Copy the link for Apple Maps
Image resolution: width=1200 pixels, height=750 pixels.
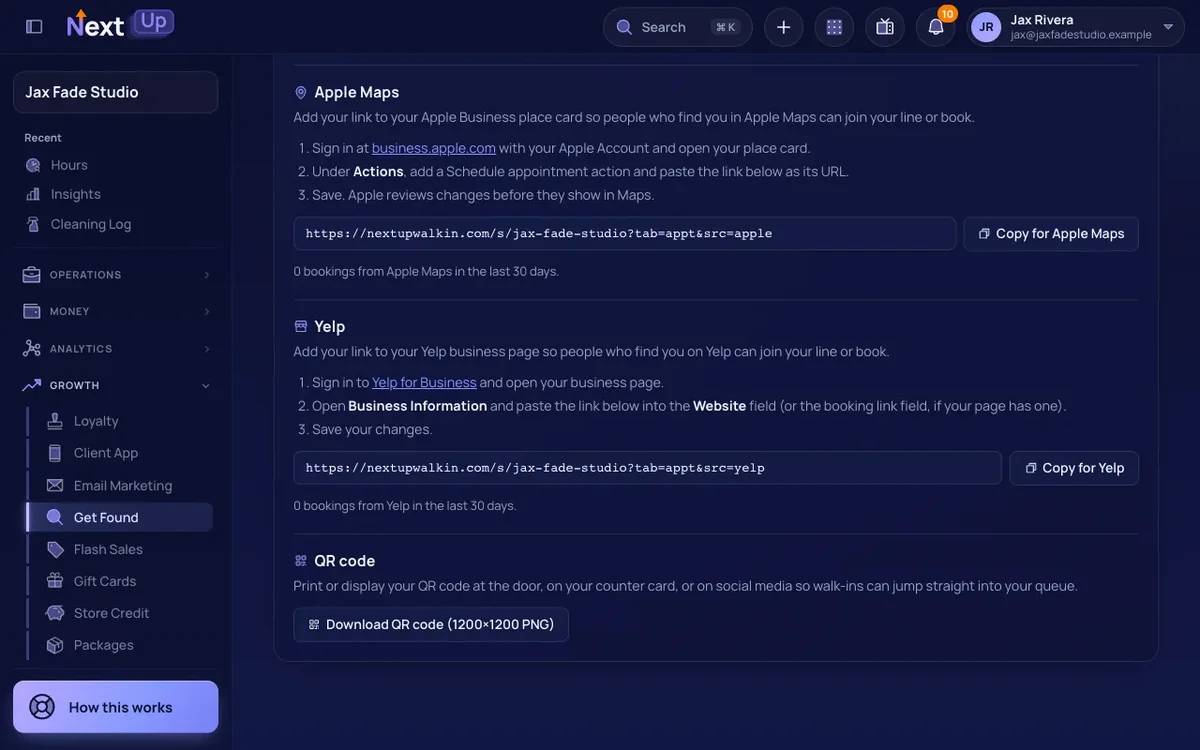(x=1051, y=234)
